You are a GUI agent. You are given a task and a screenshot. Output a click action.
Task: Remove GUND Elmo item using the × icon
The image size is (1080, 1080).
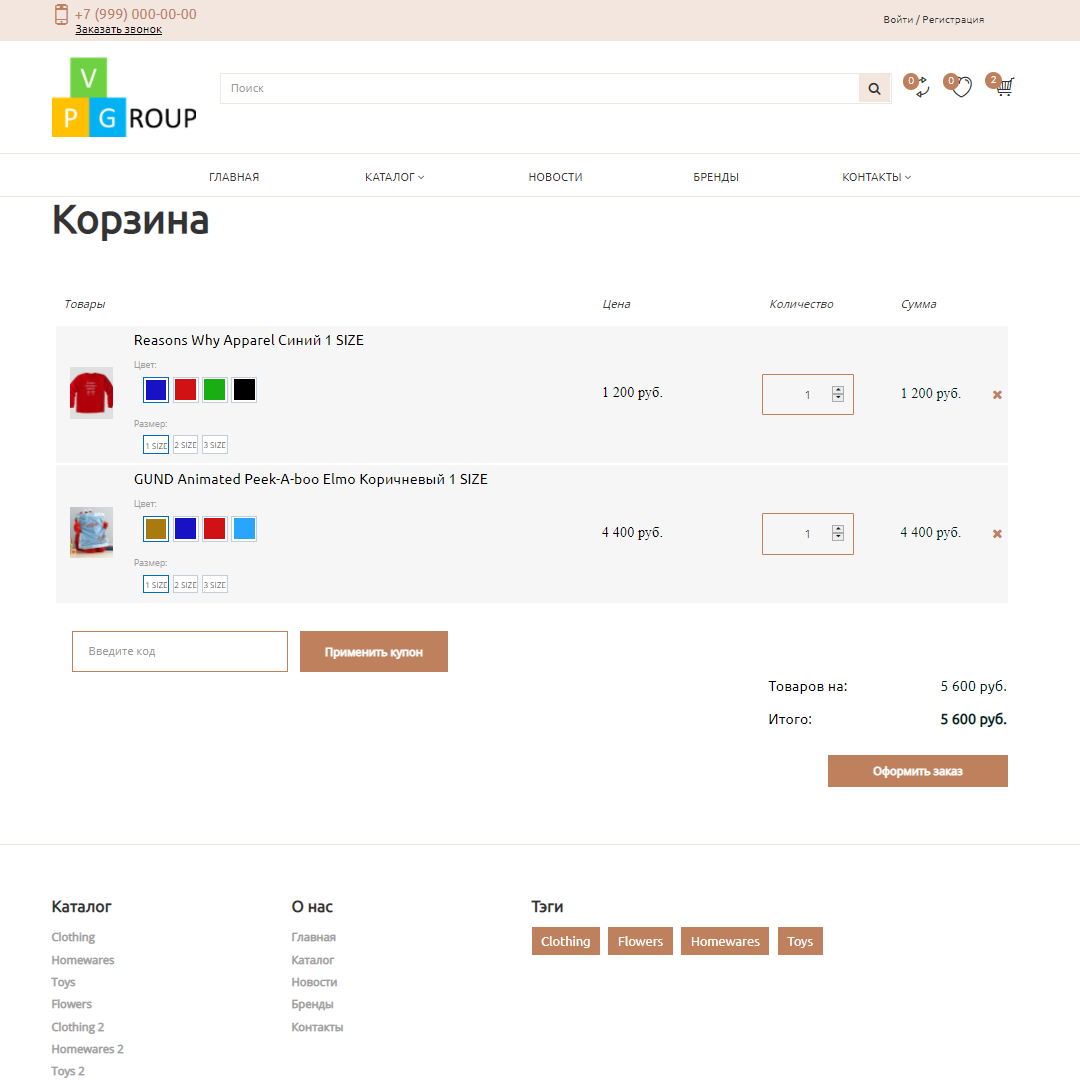(x=997, y=533)
